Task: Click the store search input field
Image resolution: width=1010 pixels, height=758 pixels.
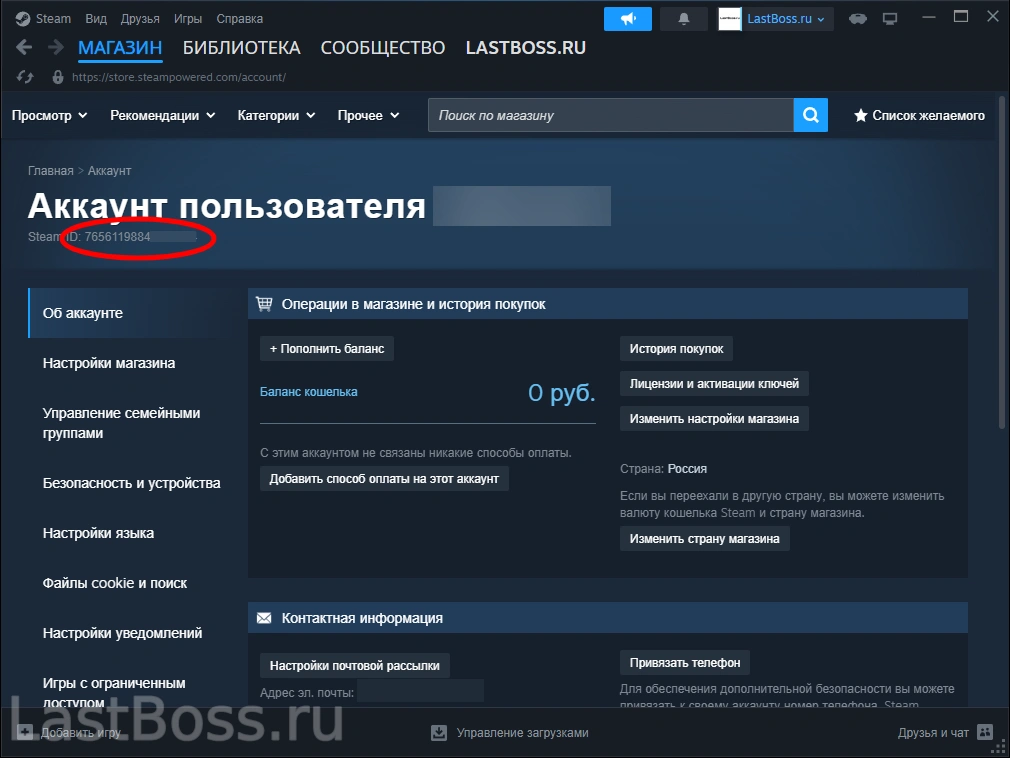Action: click(610, 116)
